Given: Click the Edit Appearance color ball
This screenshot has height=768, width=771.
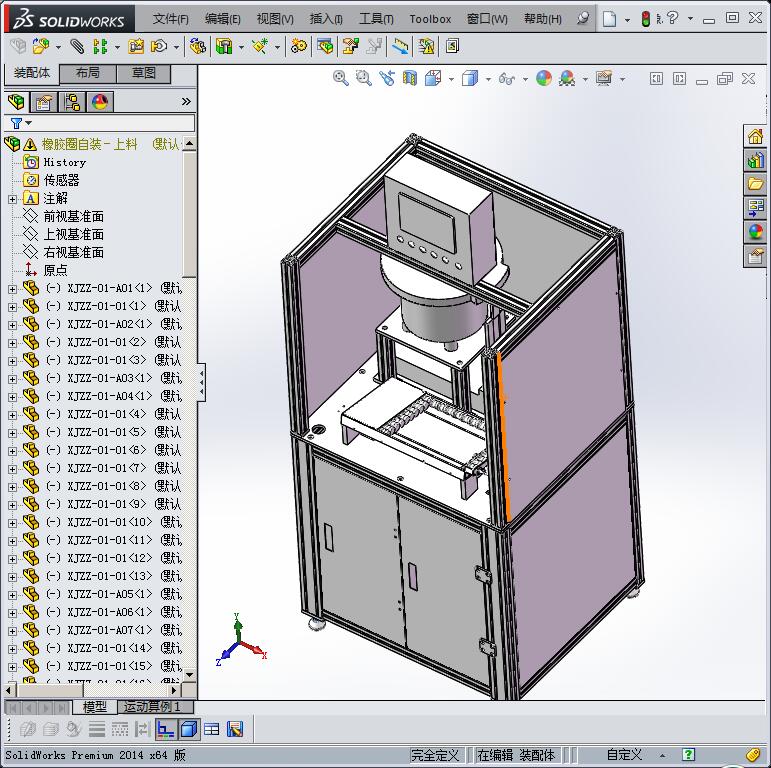Looking at the screenshot, I should 544,78.
